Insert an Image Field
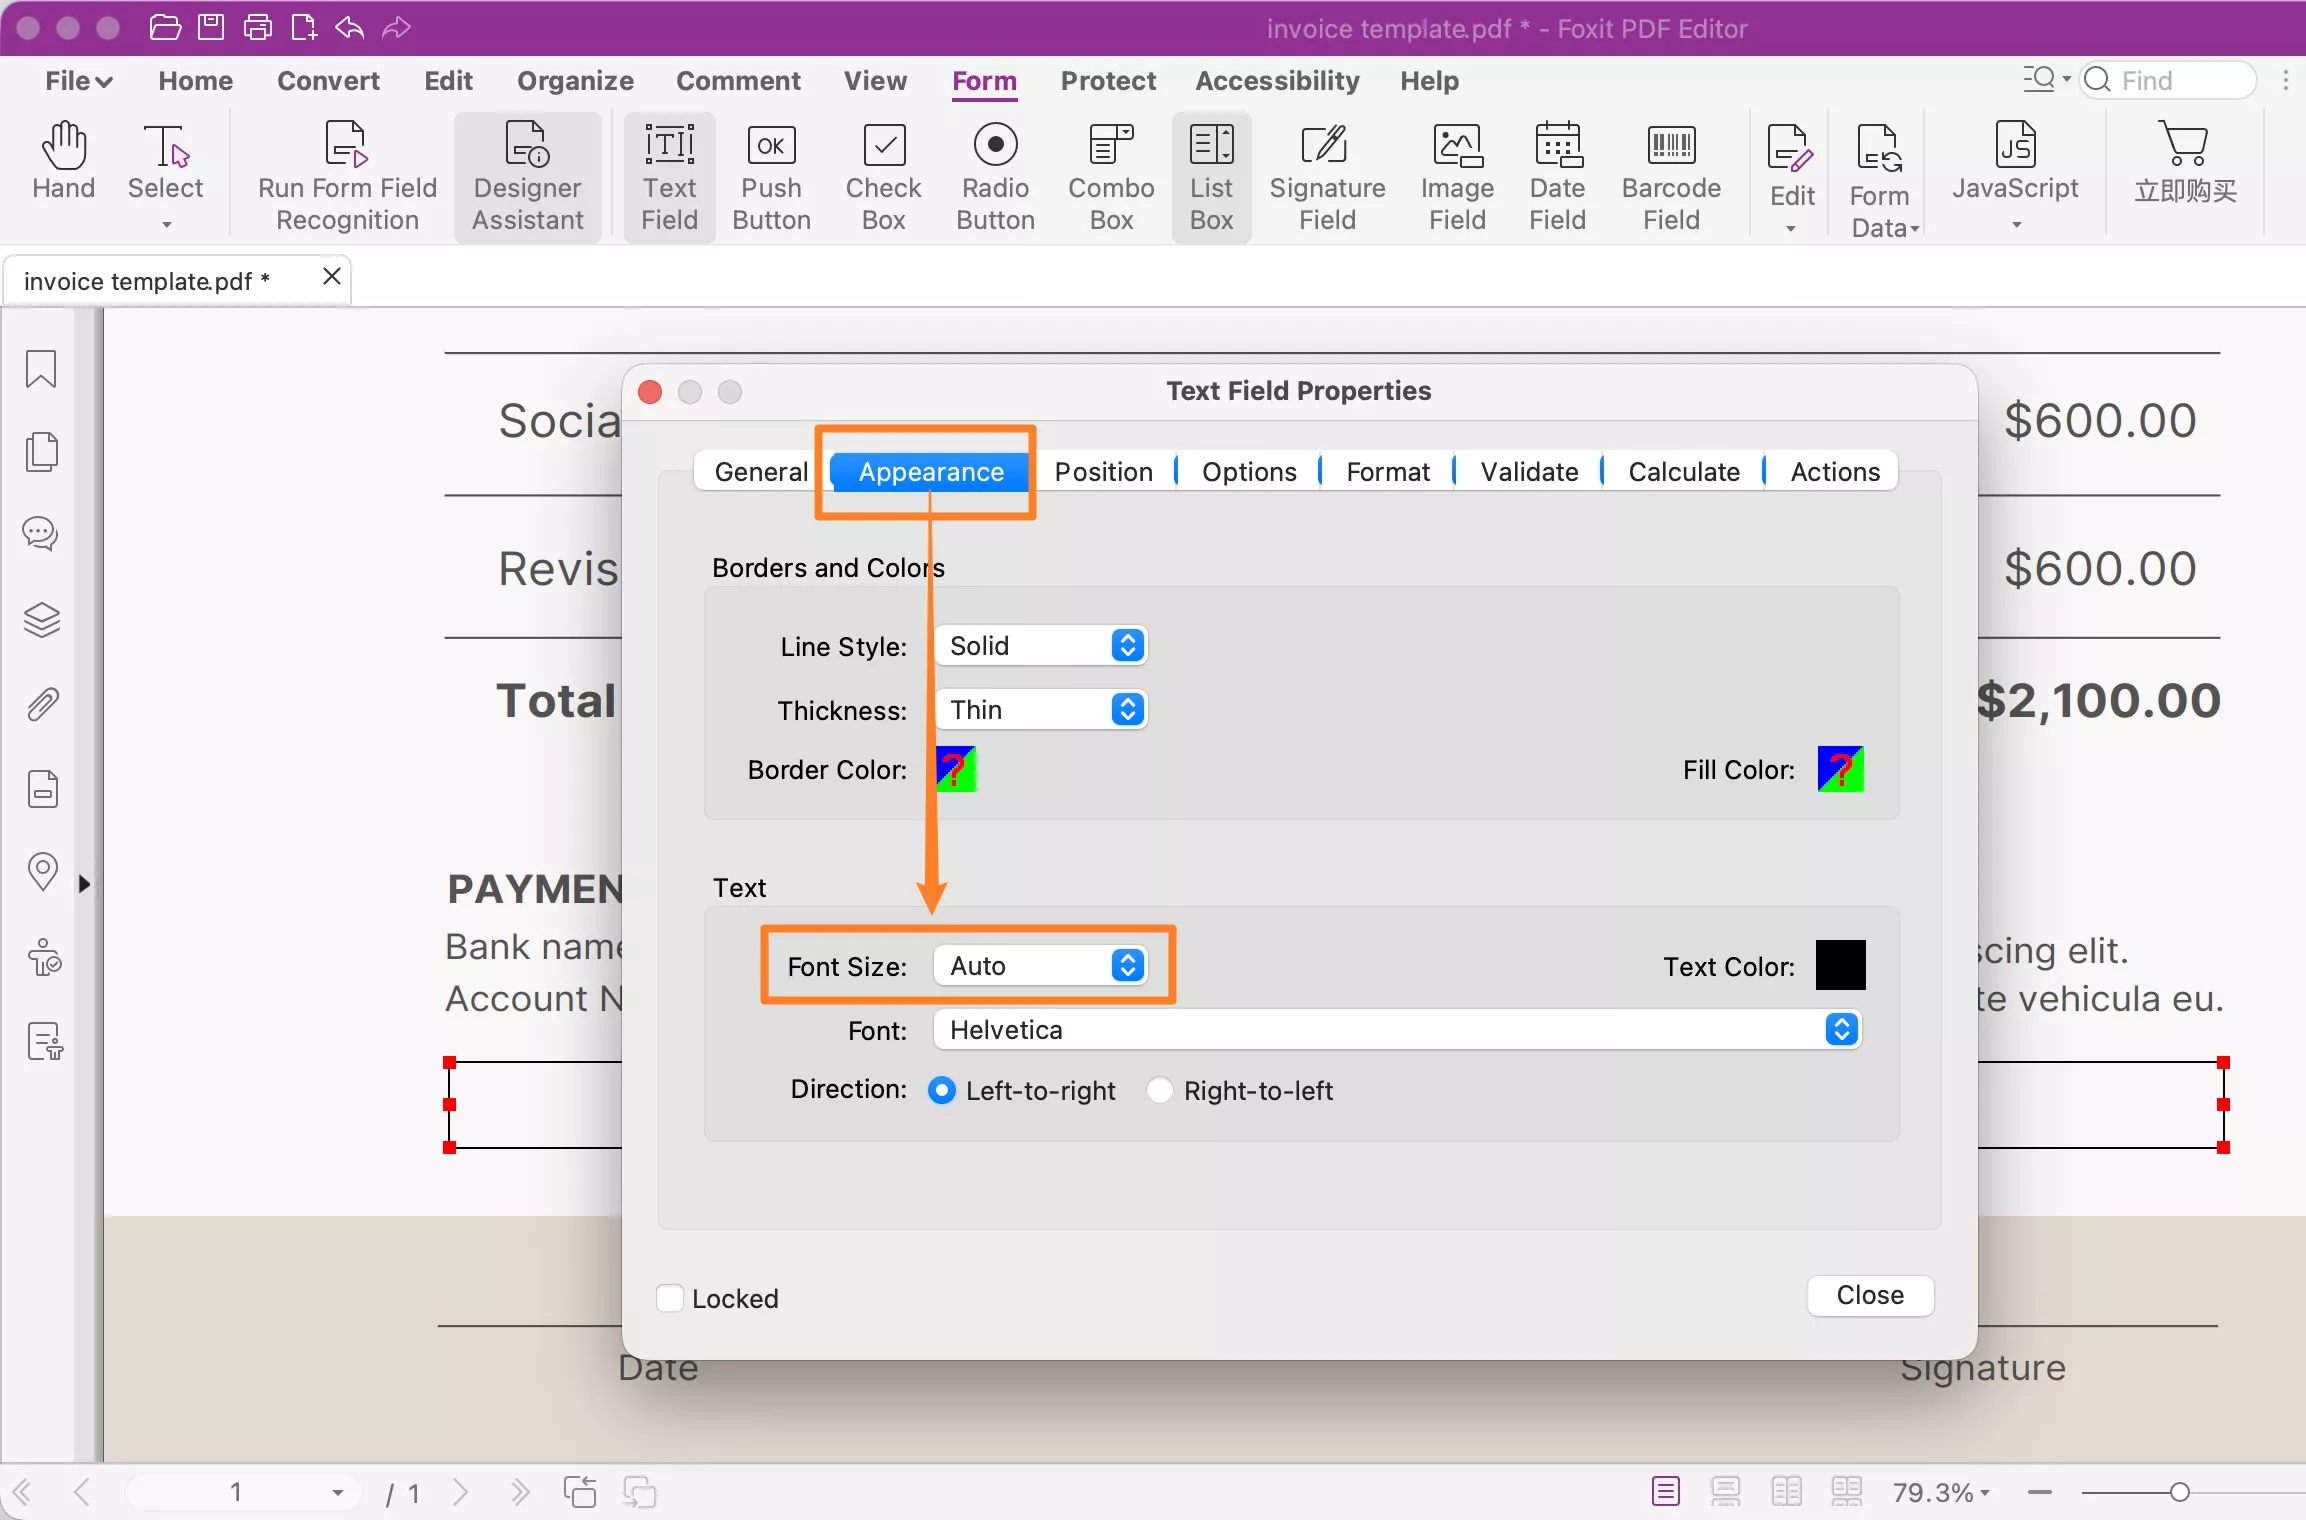Screen dimensions: 2306x1520 (1457, 178)
